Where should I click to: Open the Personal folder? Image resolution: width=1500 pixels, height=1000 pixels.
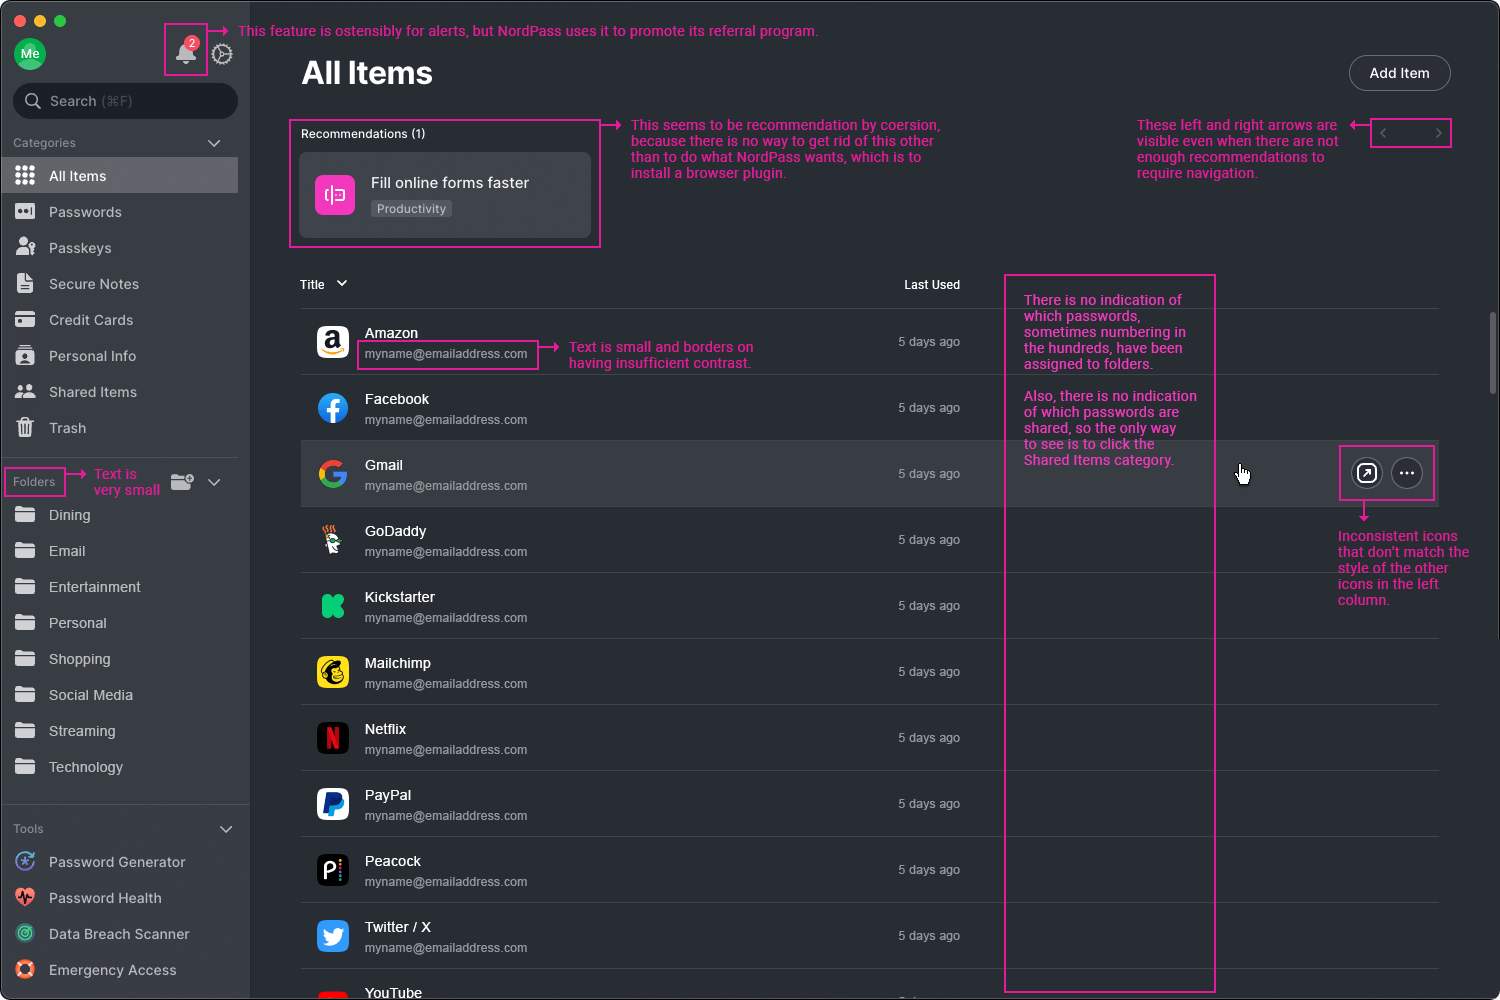[120, 623]
